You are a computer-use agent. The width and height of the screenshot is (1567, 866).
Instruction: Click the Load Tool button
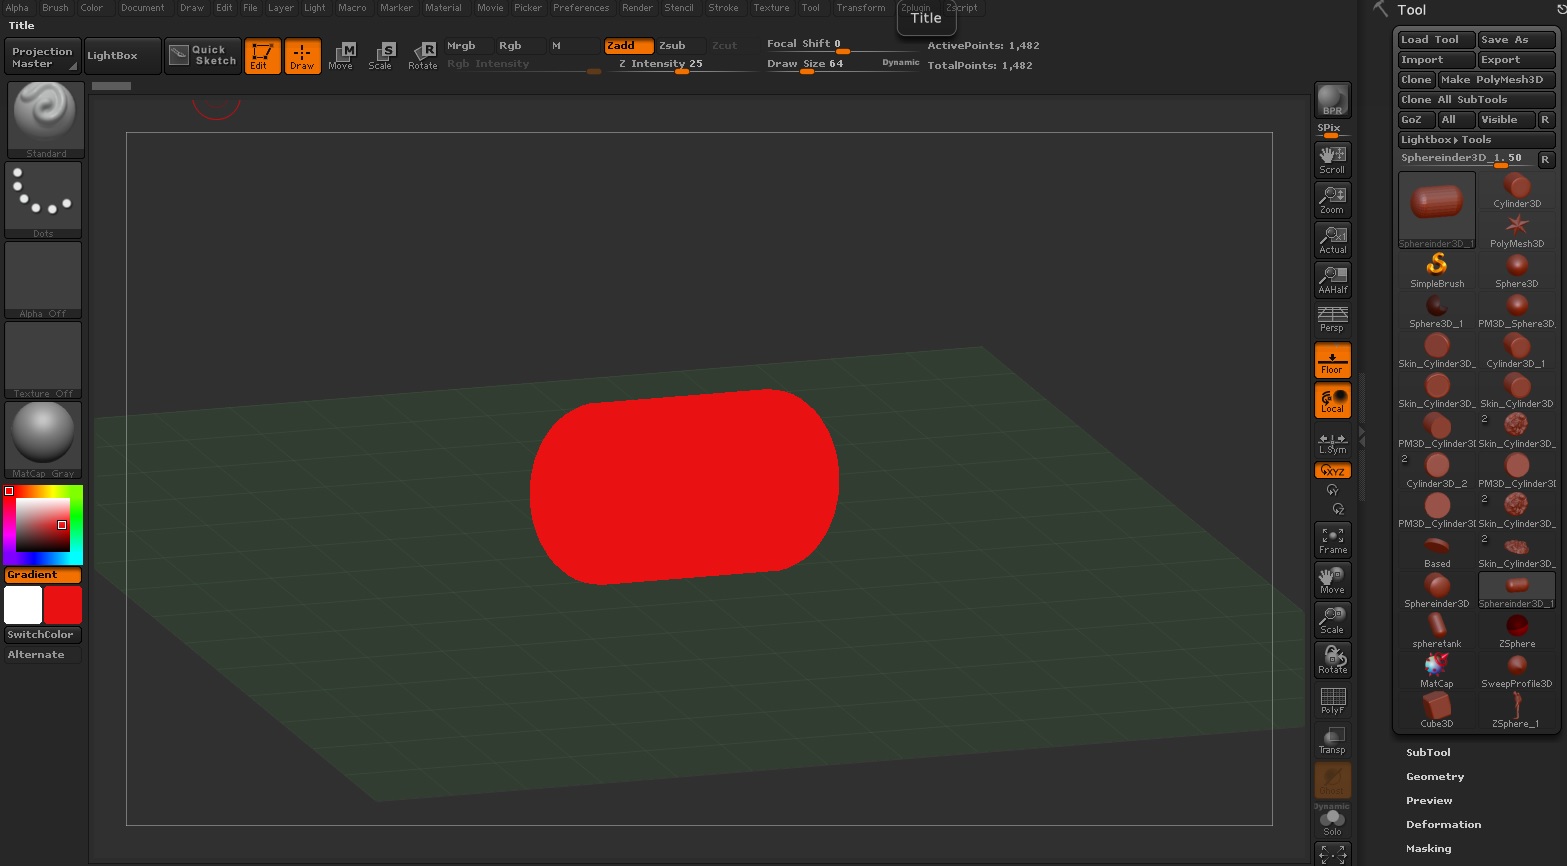(1434, 40)
